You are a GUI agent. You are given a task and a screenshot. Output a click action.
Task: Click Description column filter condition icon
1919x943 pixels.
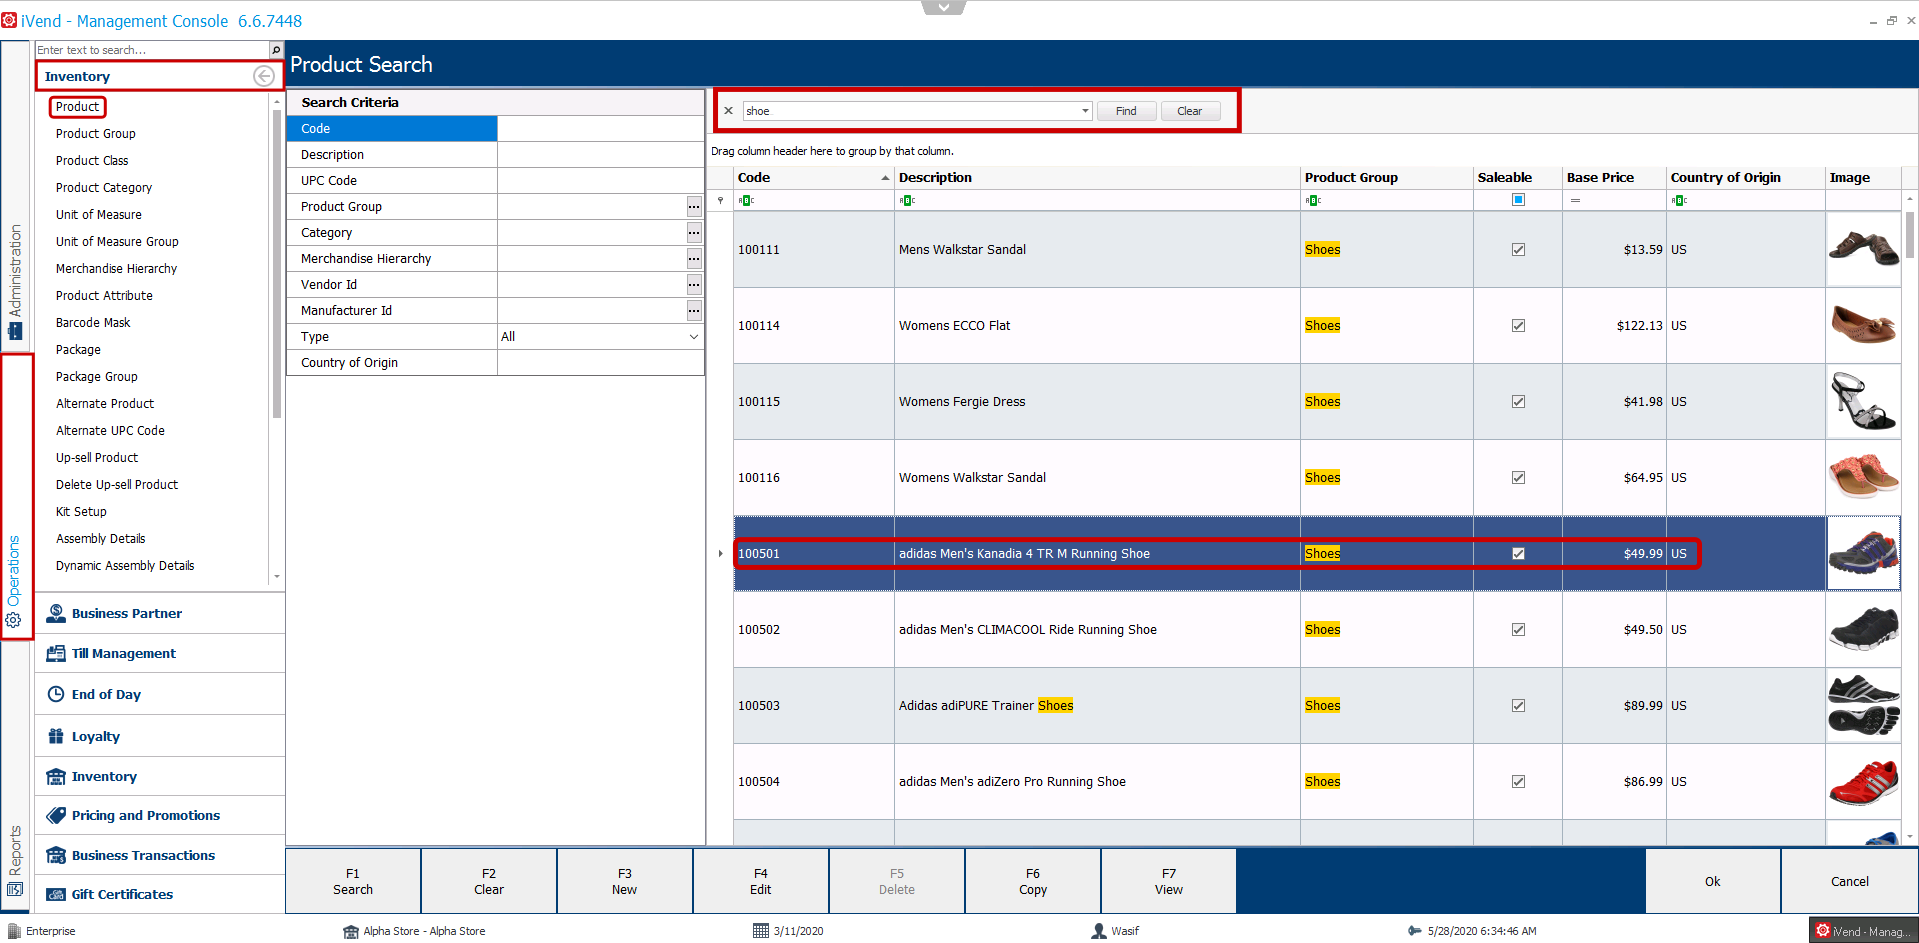pos(907,201)
